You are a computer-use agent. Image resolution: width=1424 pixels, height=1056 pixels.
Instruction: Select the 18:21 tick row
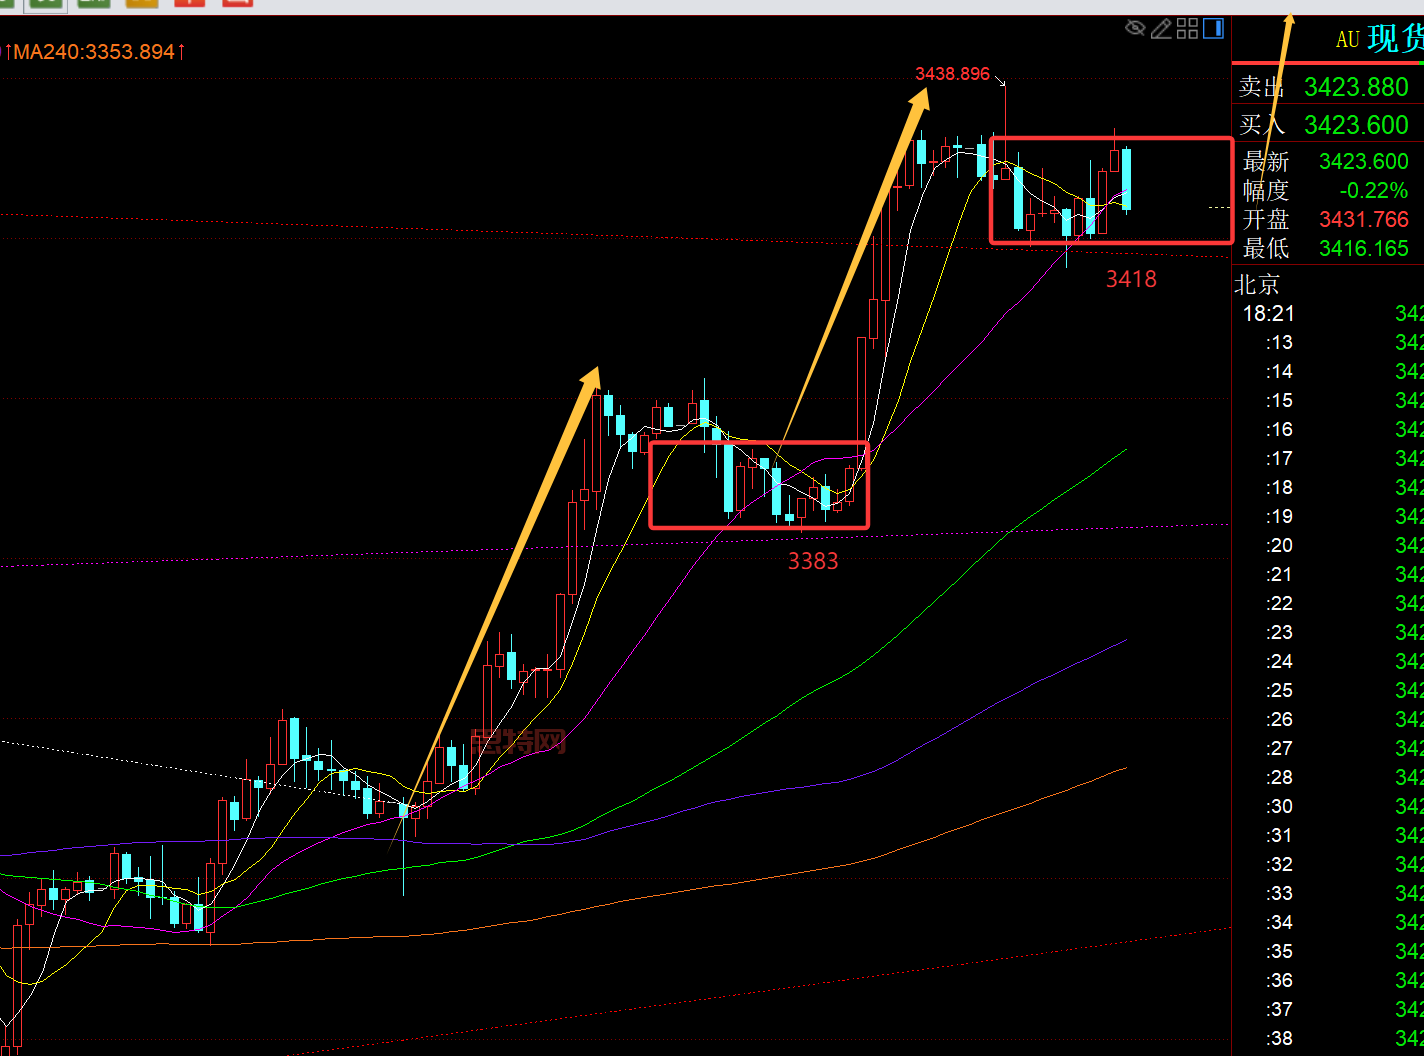(x=1328, y=314)
